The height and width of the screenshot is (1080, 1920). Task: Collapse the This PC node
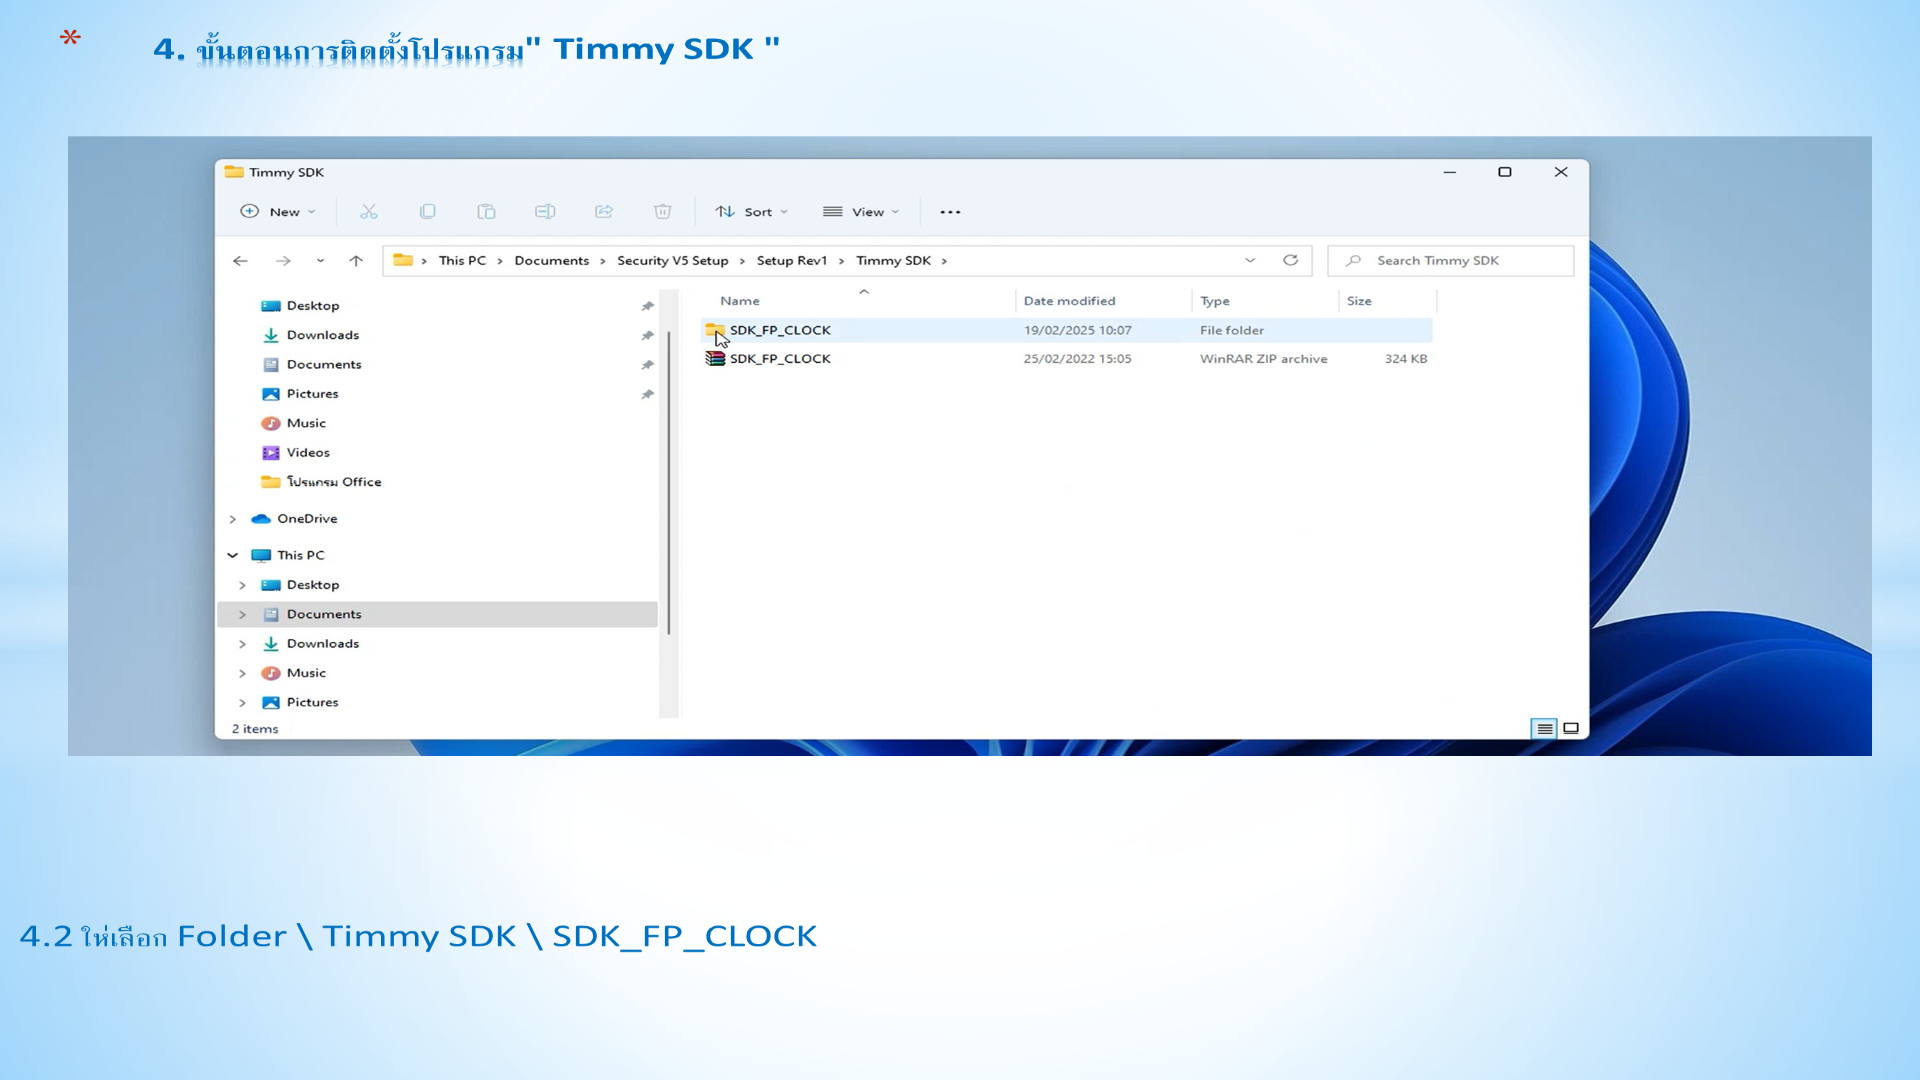pos(232,555)
